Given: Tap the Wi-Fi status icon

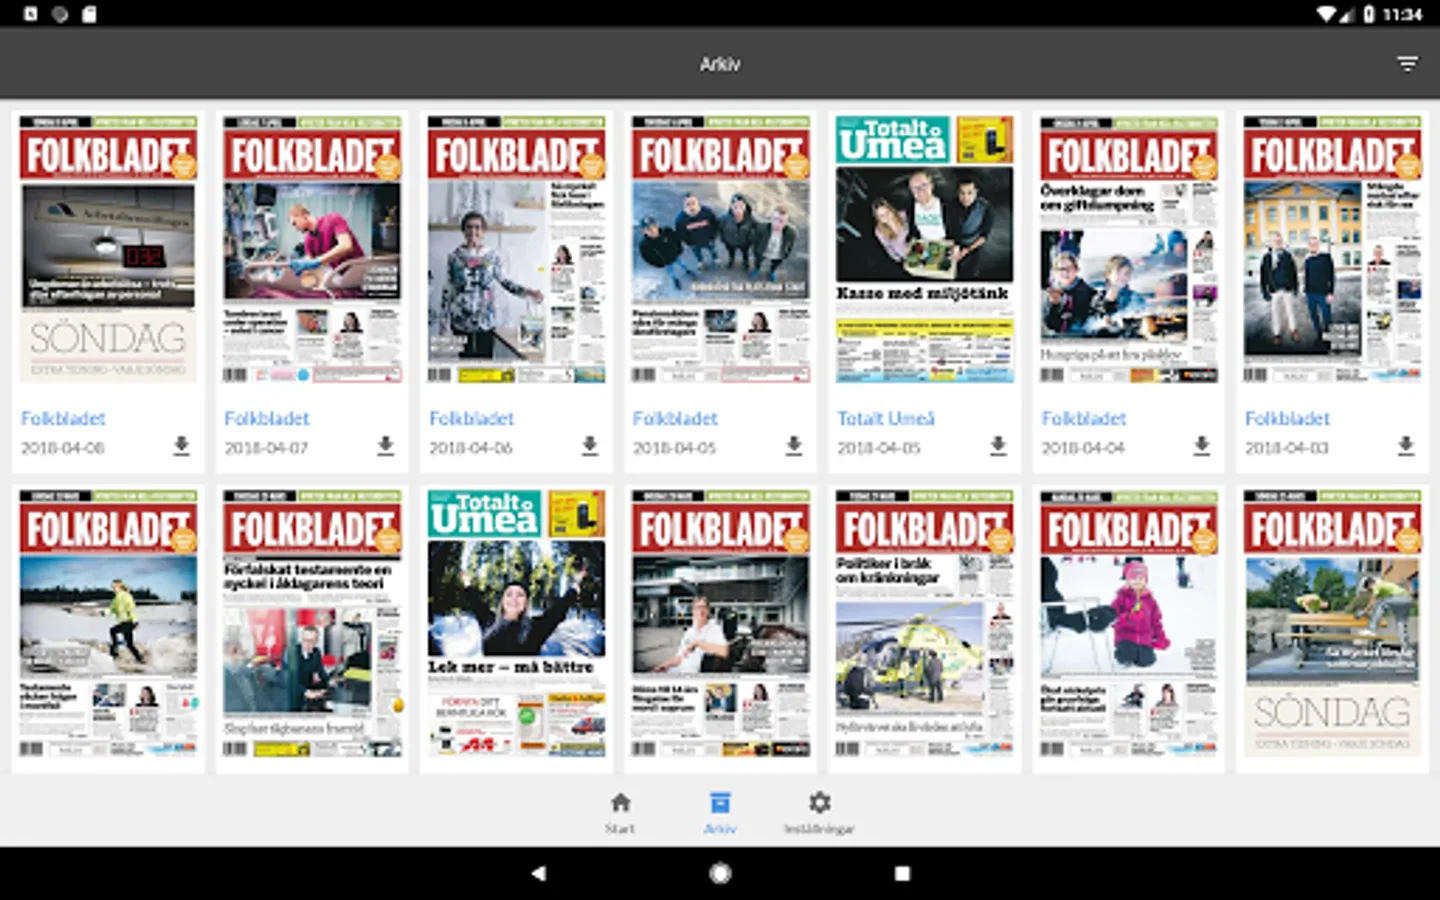Looking at the screenshot, I should [x=1327, y=14].
